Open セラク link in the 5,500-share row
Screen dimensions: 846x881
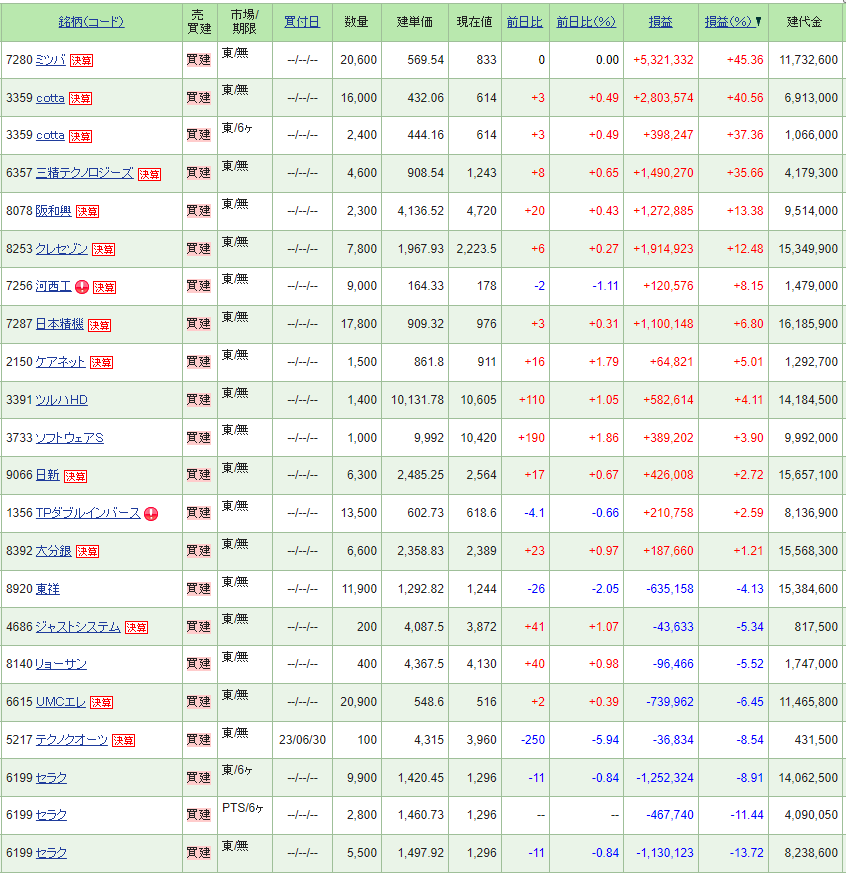click(x=51, y=853)
